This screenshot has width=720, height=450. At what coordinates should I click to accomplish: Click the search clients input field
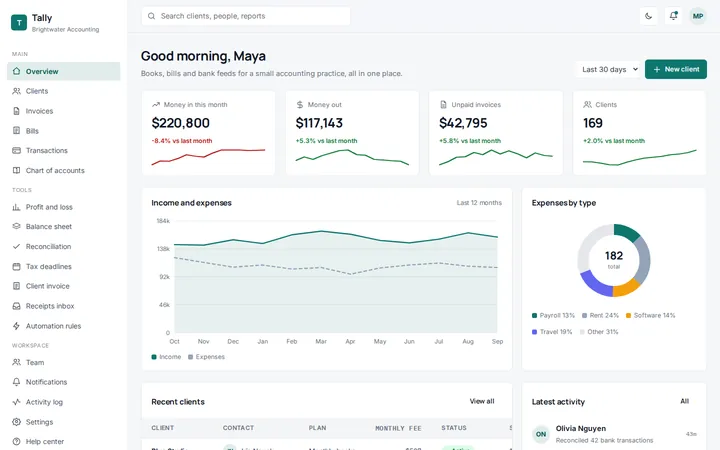coord(246,16)
